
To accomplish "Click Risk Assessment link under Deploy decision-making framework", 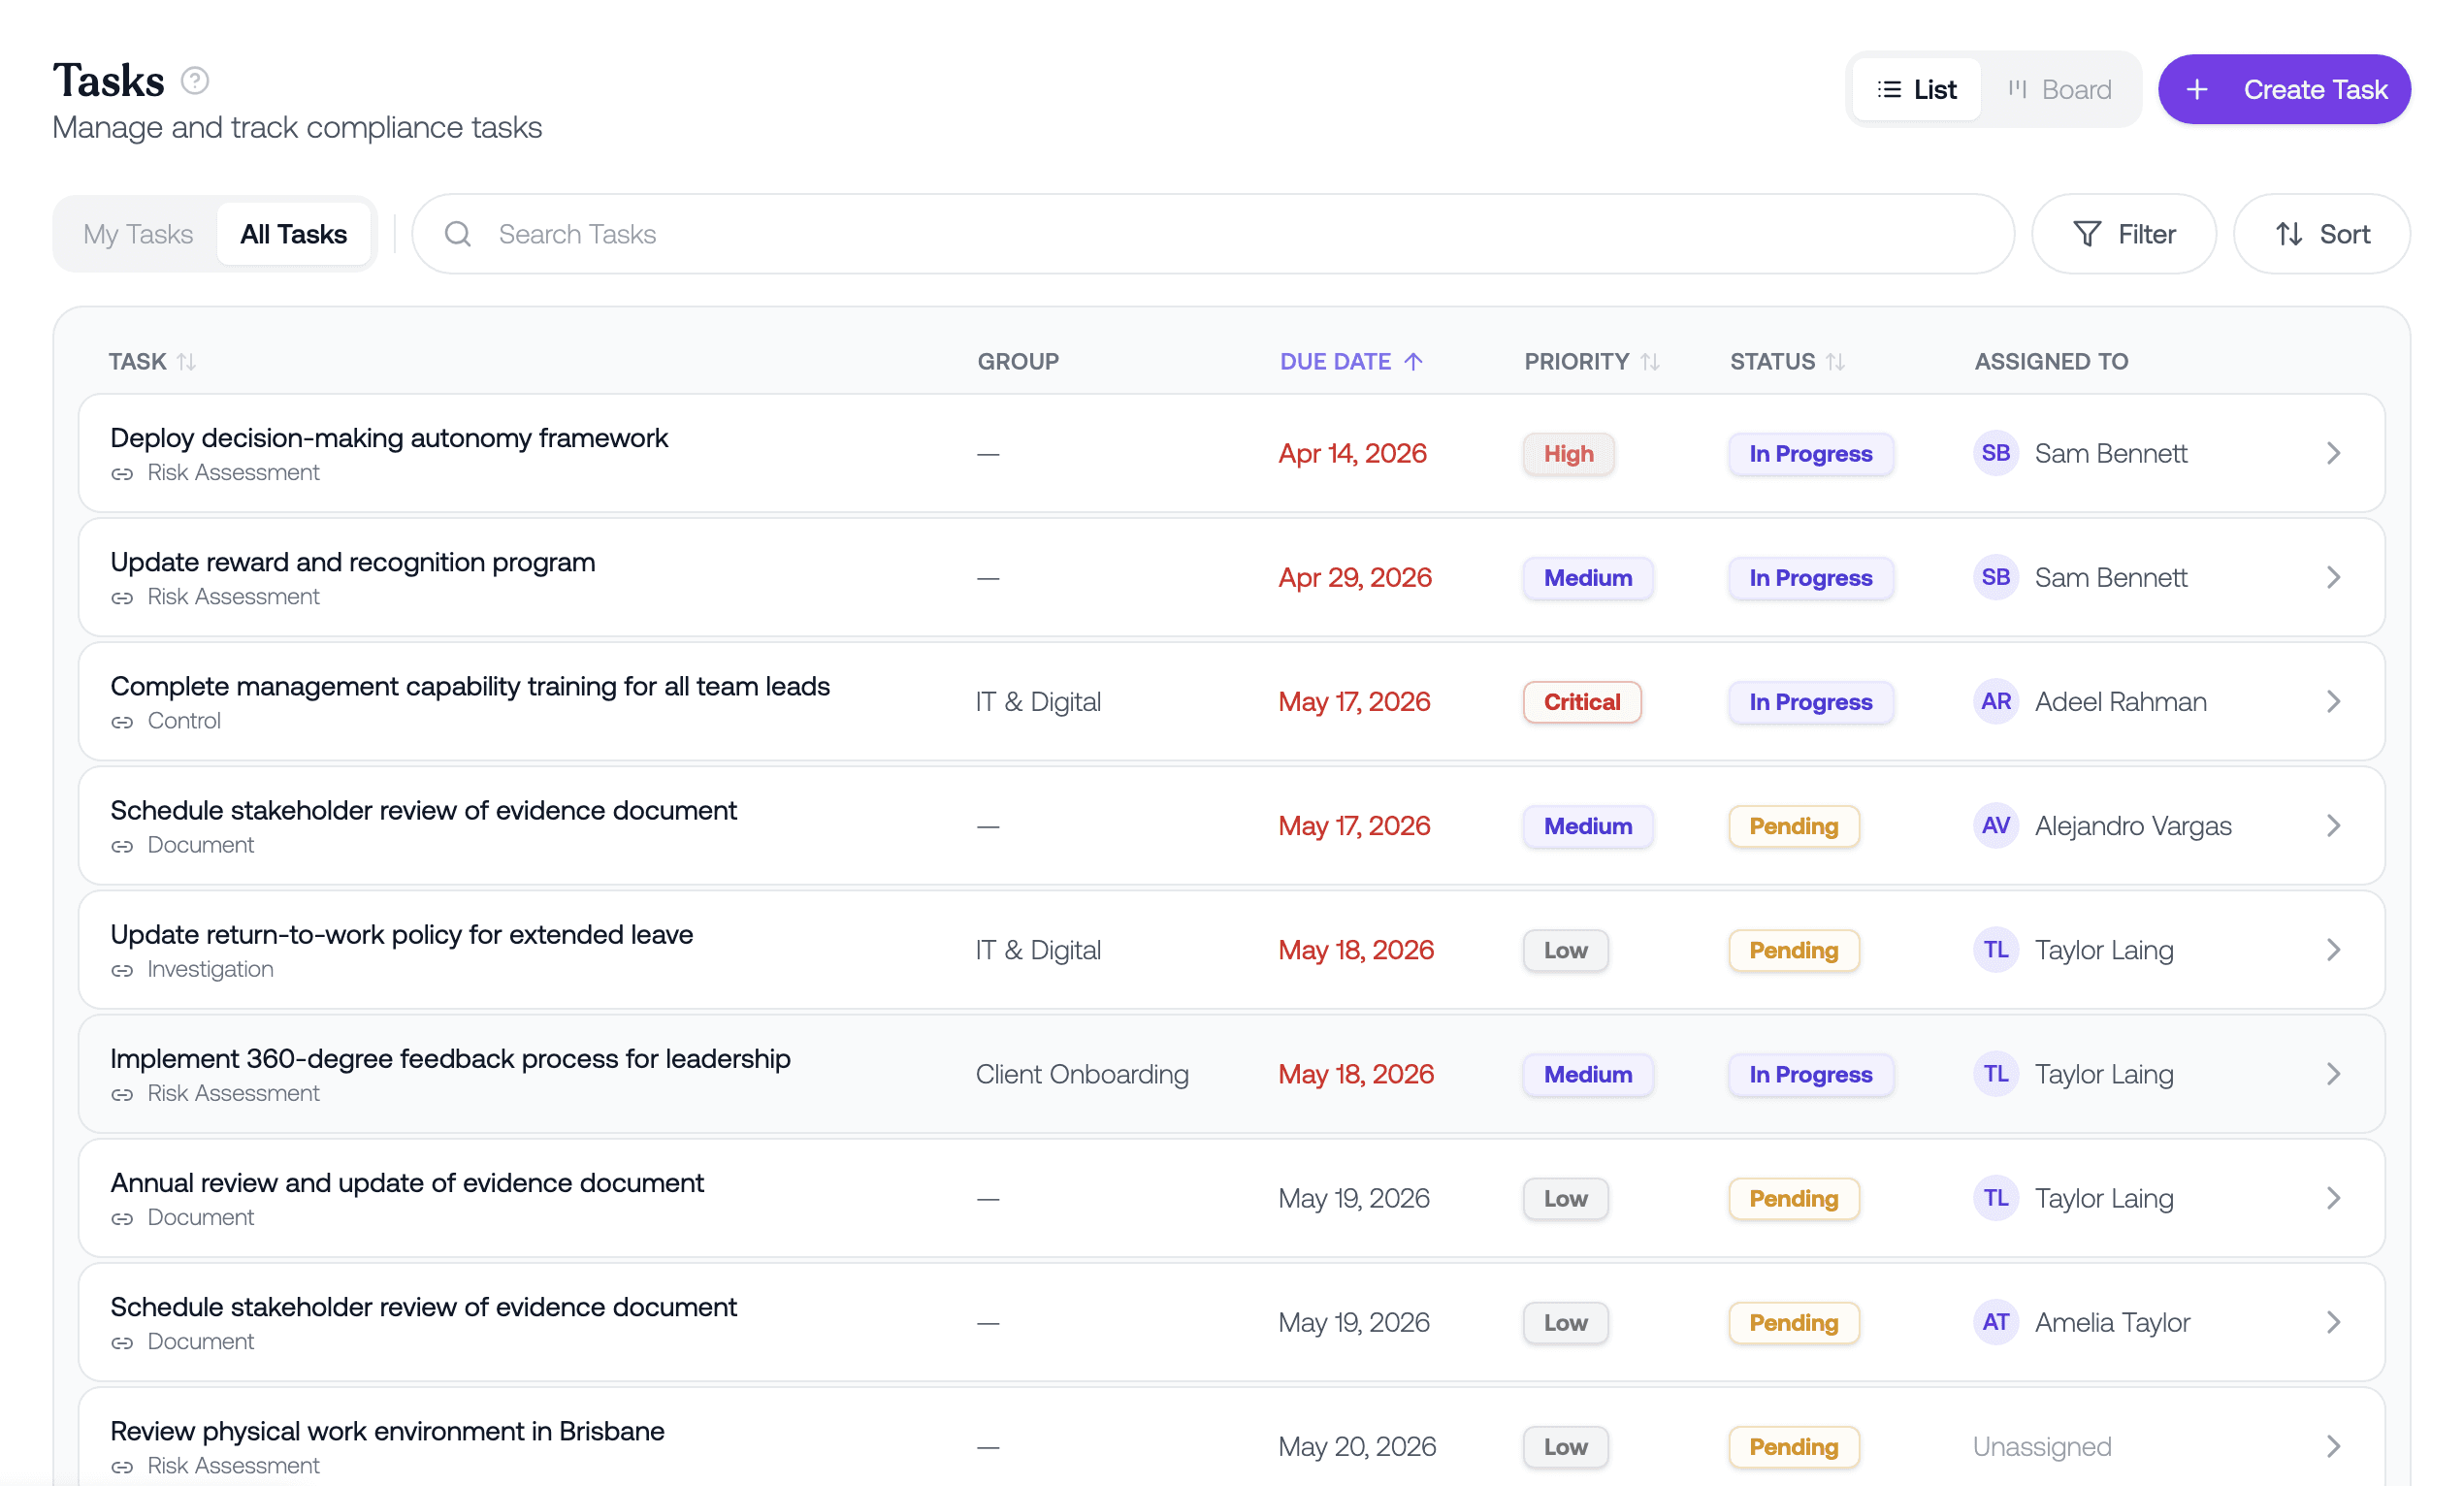I will 233,473.
